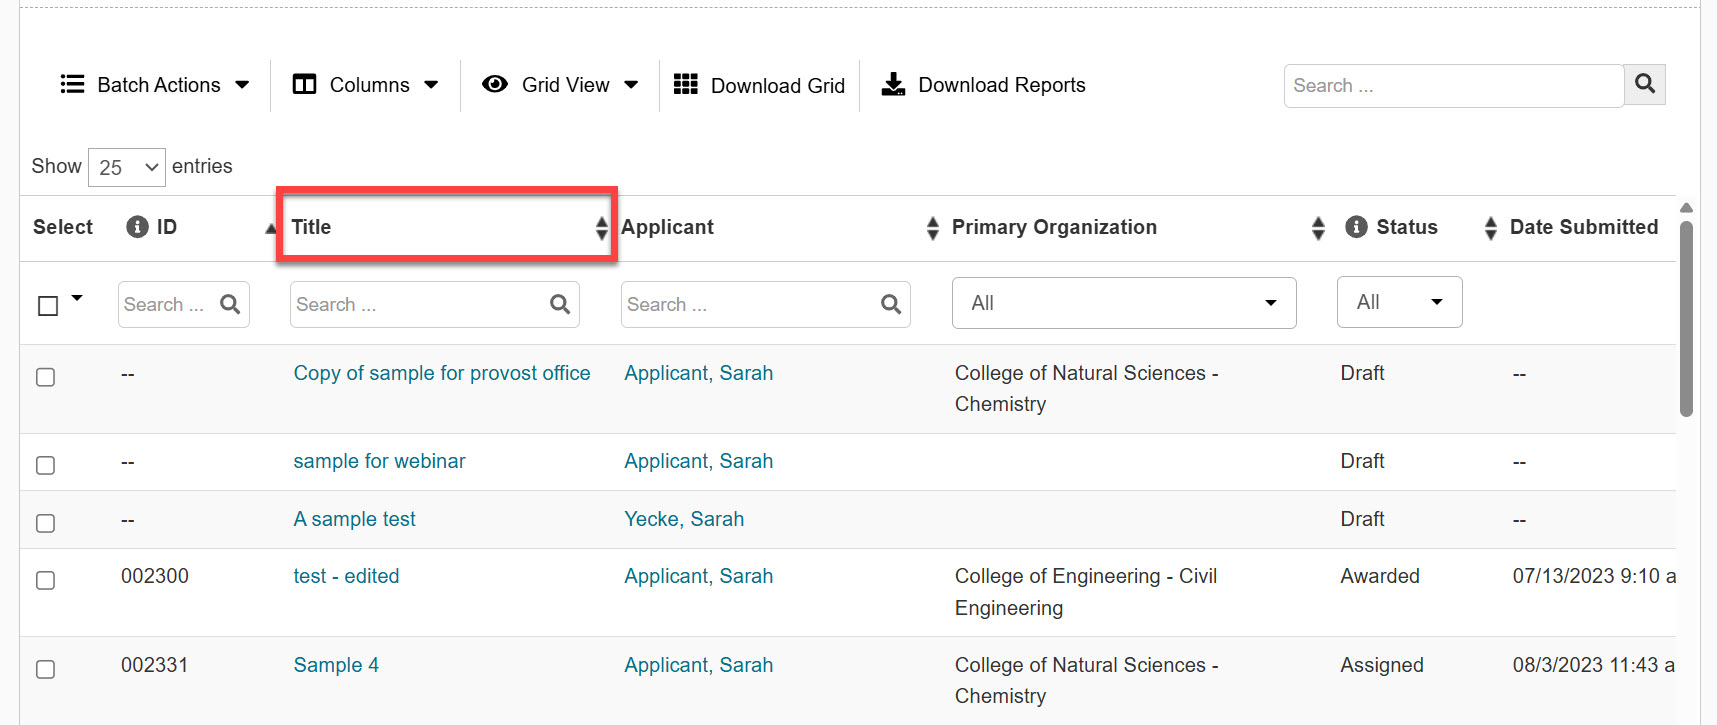Open the Columns menu
The height and width of the screenshot is (725, 1717).
pos(365,85)
